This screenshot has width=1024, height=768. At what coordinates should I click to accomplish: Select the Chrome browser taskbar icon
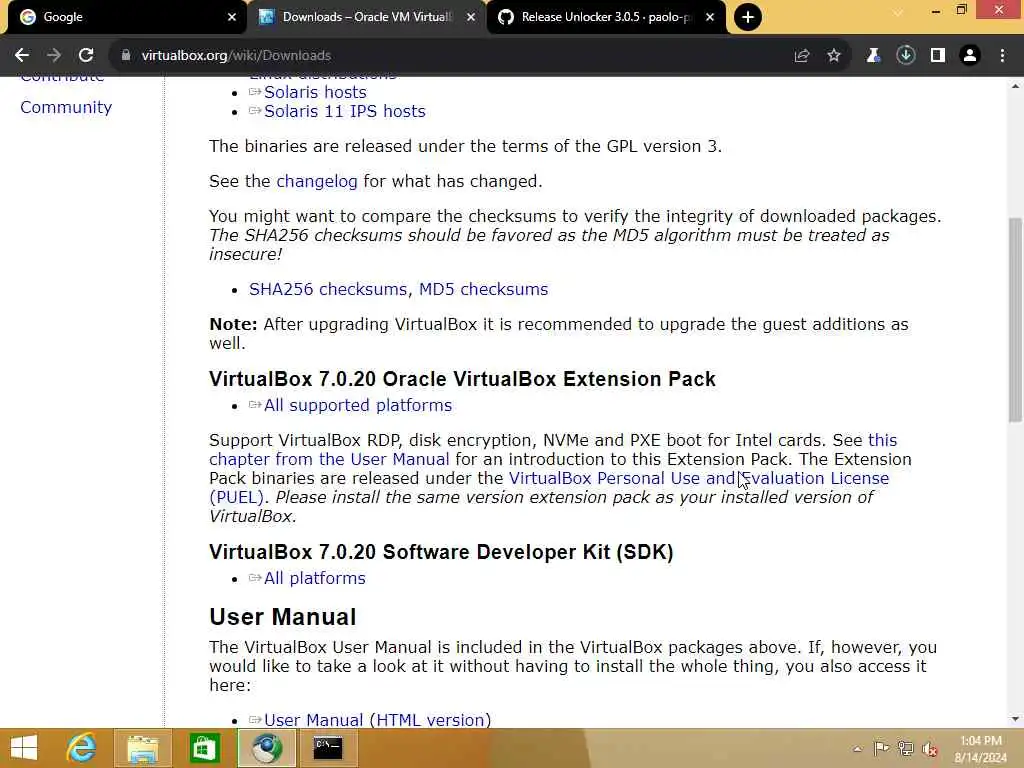pos(266,748)
